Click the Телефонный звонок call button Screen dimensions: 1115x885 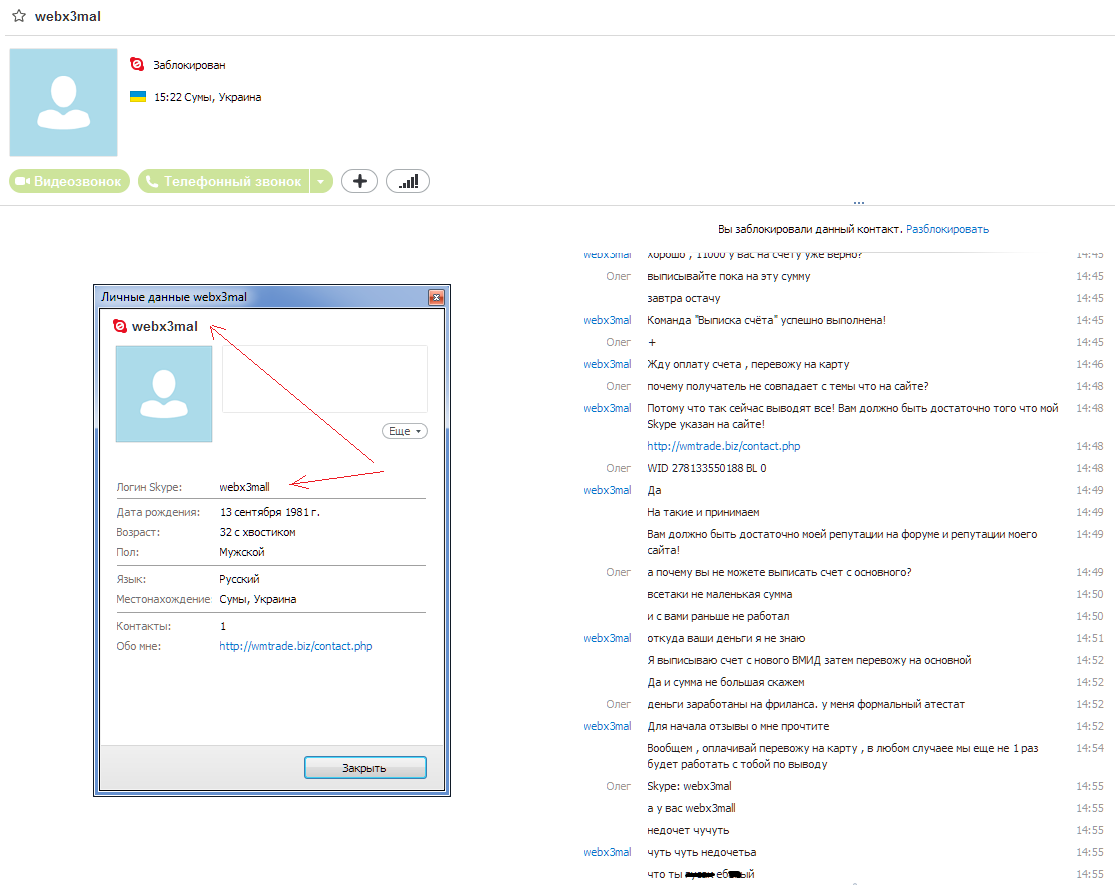[x=224, y=181]
